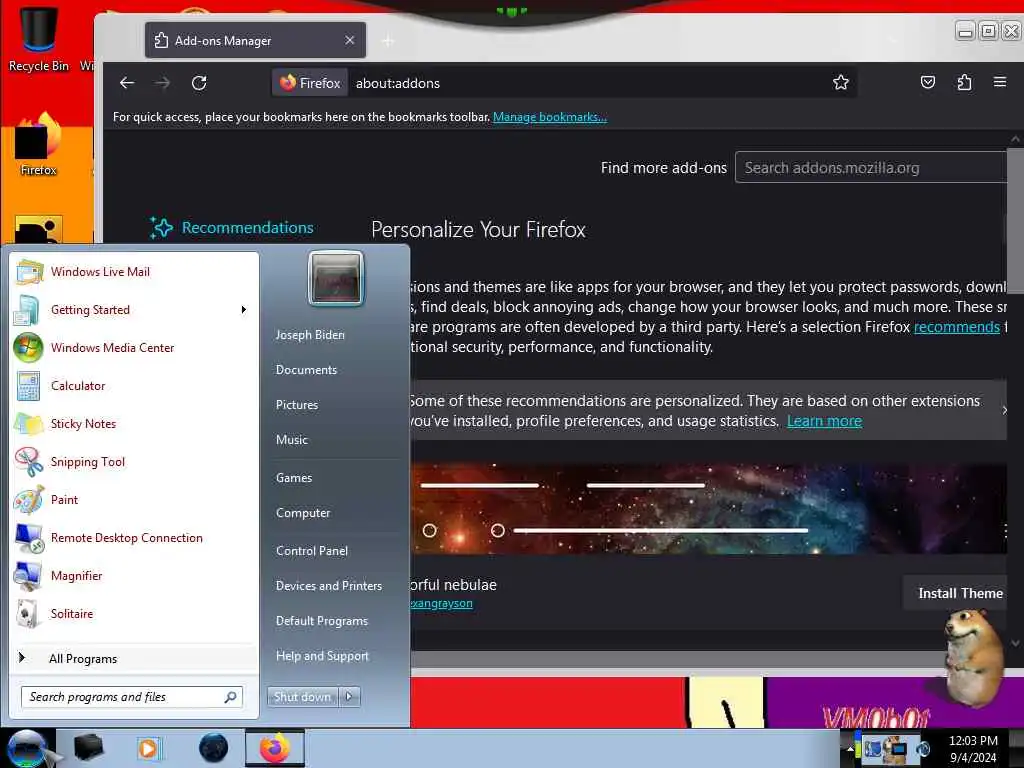Screen dimensions: 1024x768
Task: Click the user account picture in Start menu
Action: pos(336,279)
